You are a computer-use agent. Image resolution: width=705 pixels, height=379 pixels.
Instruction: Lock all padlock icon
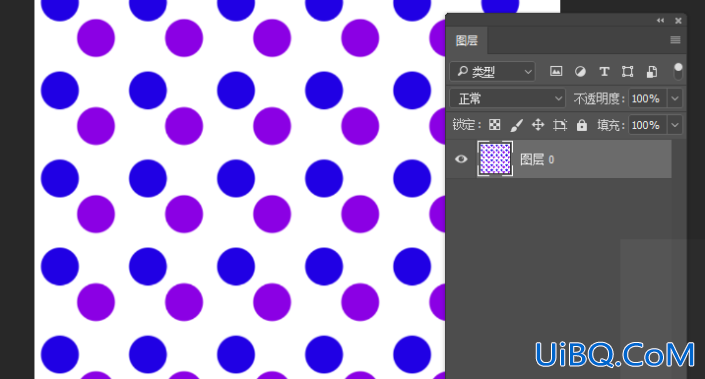point(582,125)
